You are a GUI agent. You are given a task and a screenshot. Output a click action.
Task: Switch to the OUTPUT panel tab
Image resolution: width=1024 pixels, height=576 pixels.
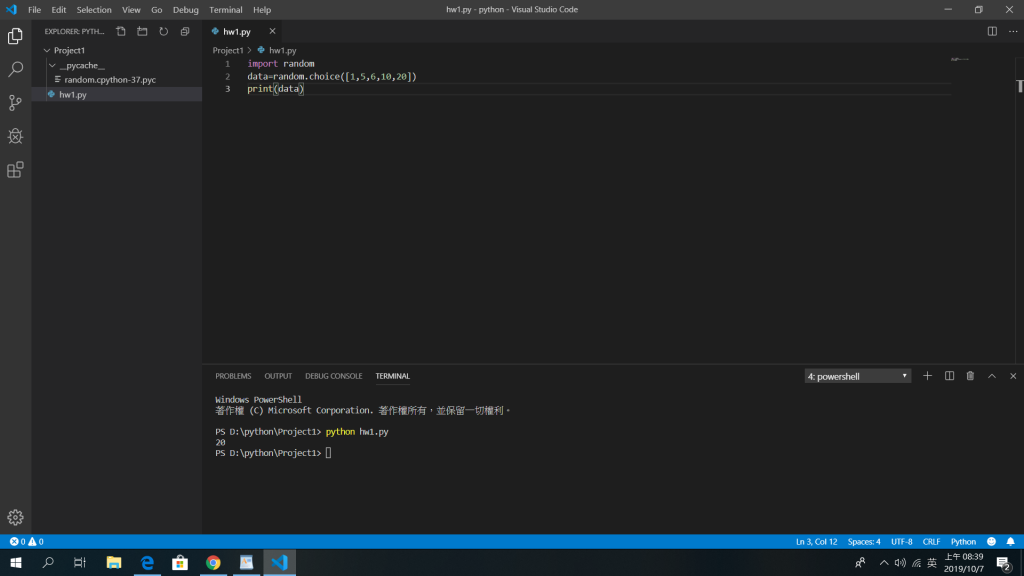pos(278,376)
